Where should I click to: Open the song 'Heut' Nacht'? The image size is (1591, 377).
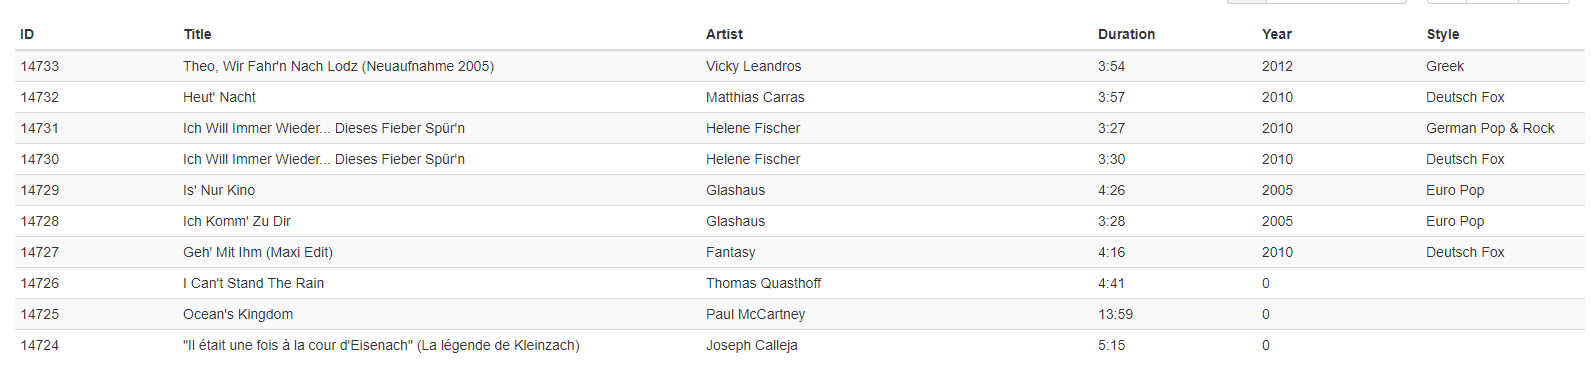(219, 97)
